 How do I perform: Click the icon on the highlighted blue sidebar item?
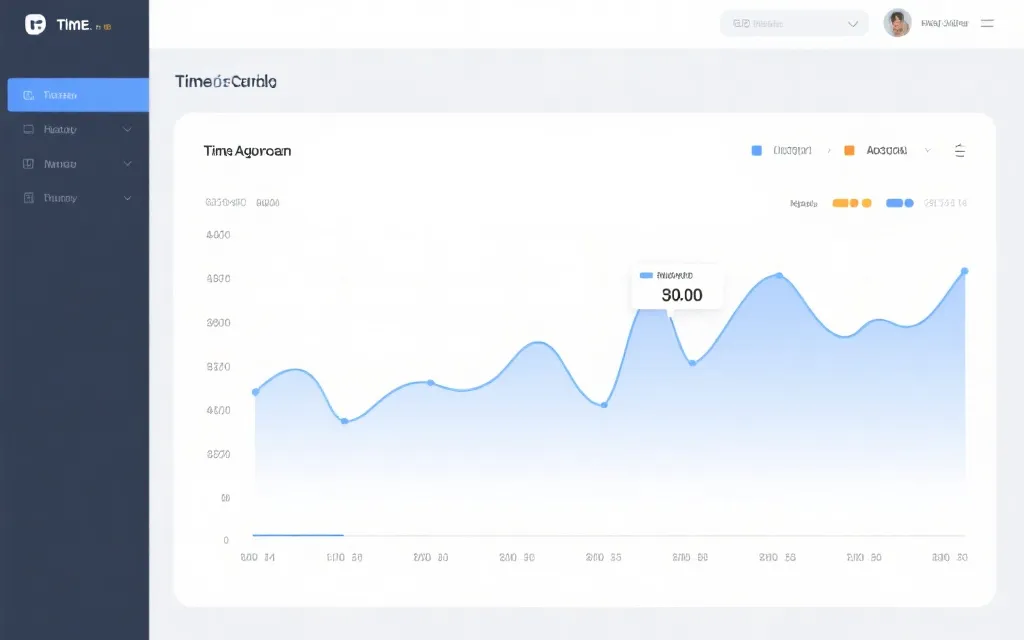point(28,95)
